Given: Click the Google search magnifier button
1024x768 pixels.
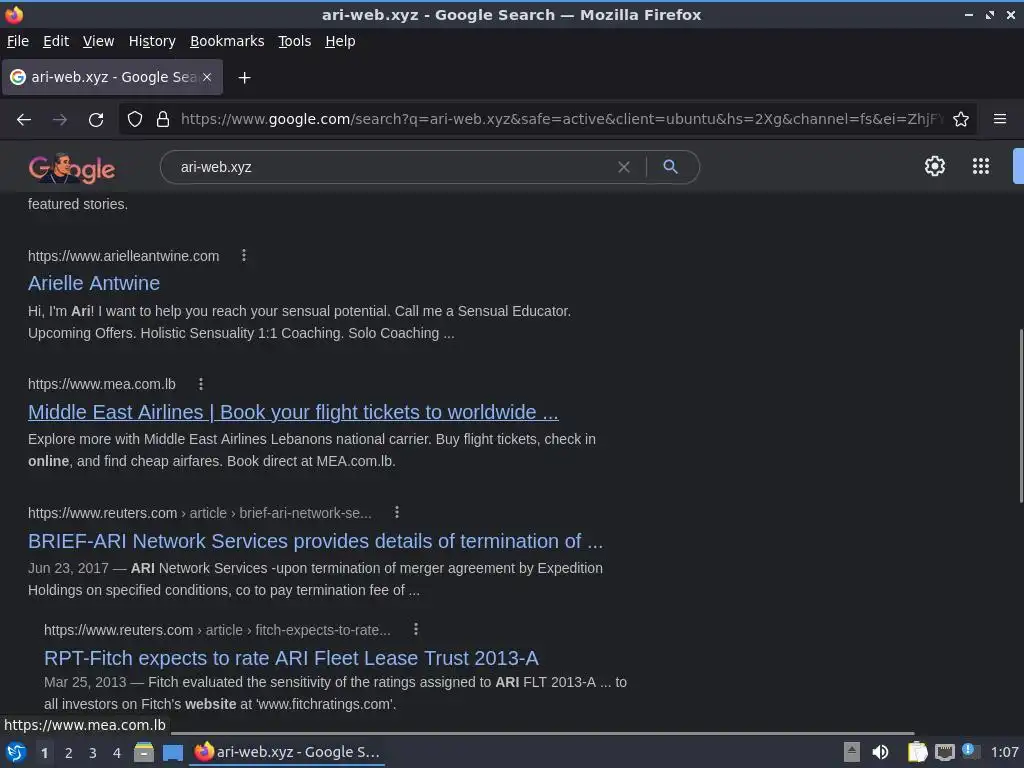Looking at the screenshot, I should coord(670,167).
